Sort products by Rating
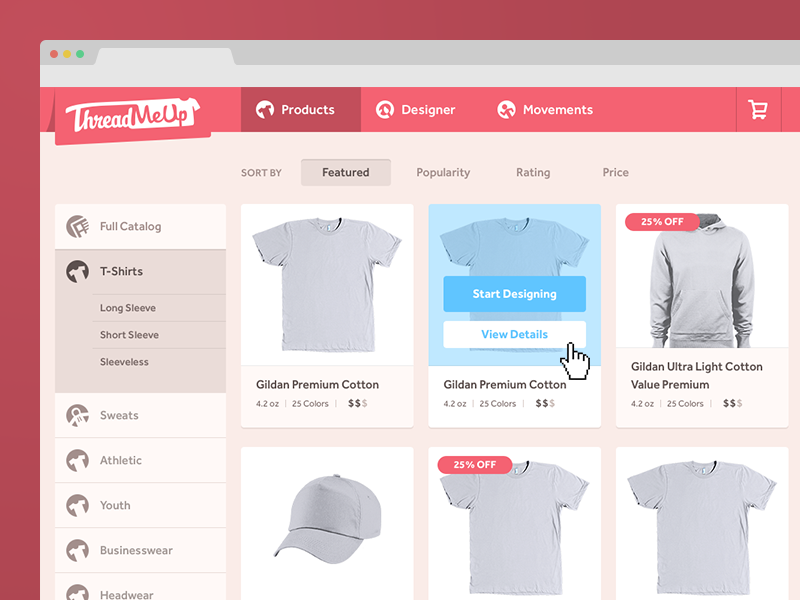The width and height of the screenshot is (800, 600). coord(533,172)
